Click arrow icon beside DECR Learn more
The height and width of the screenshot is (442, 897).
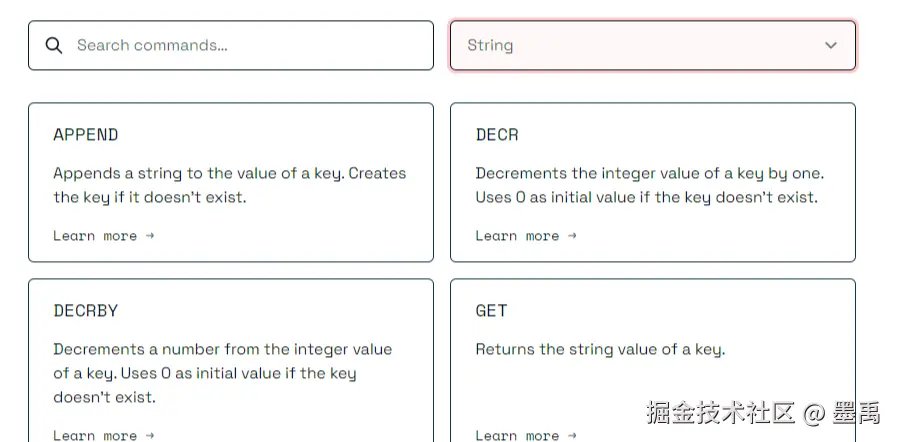(x=572, y=236)
